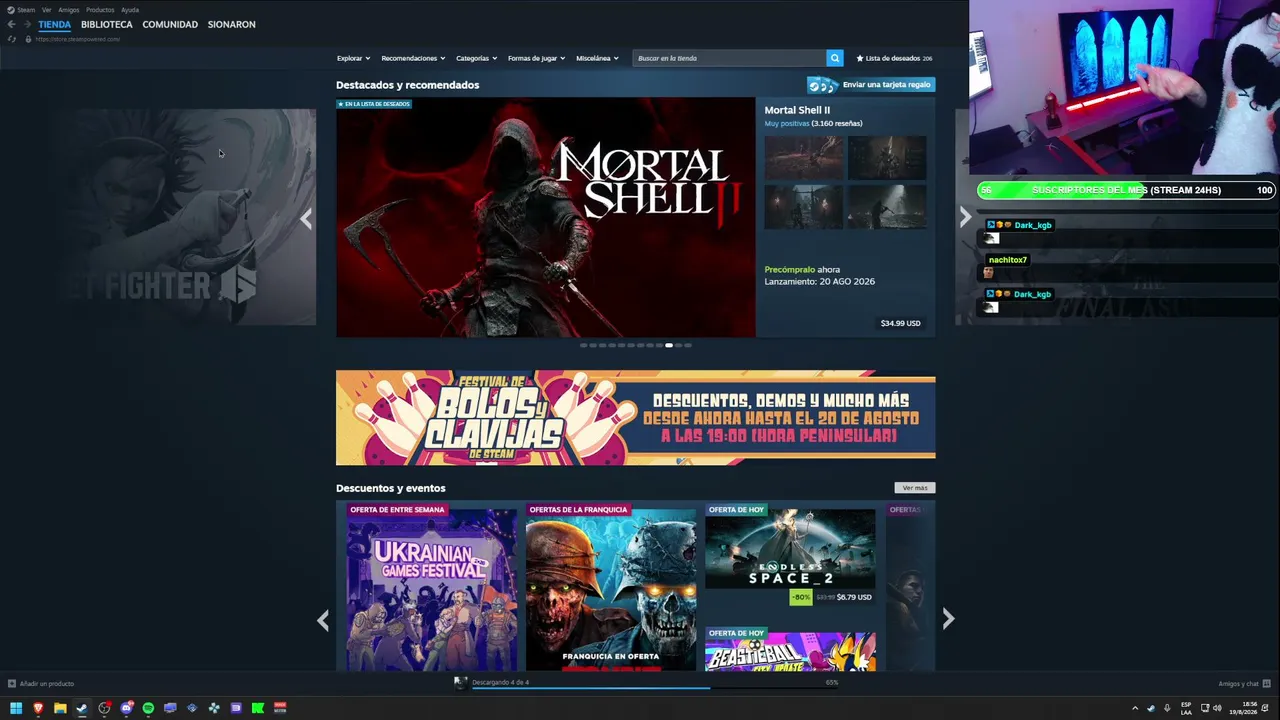
Task: Open the Mortal Shell II featured banner
Action: 546,217
